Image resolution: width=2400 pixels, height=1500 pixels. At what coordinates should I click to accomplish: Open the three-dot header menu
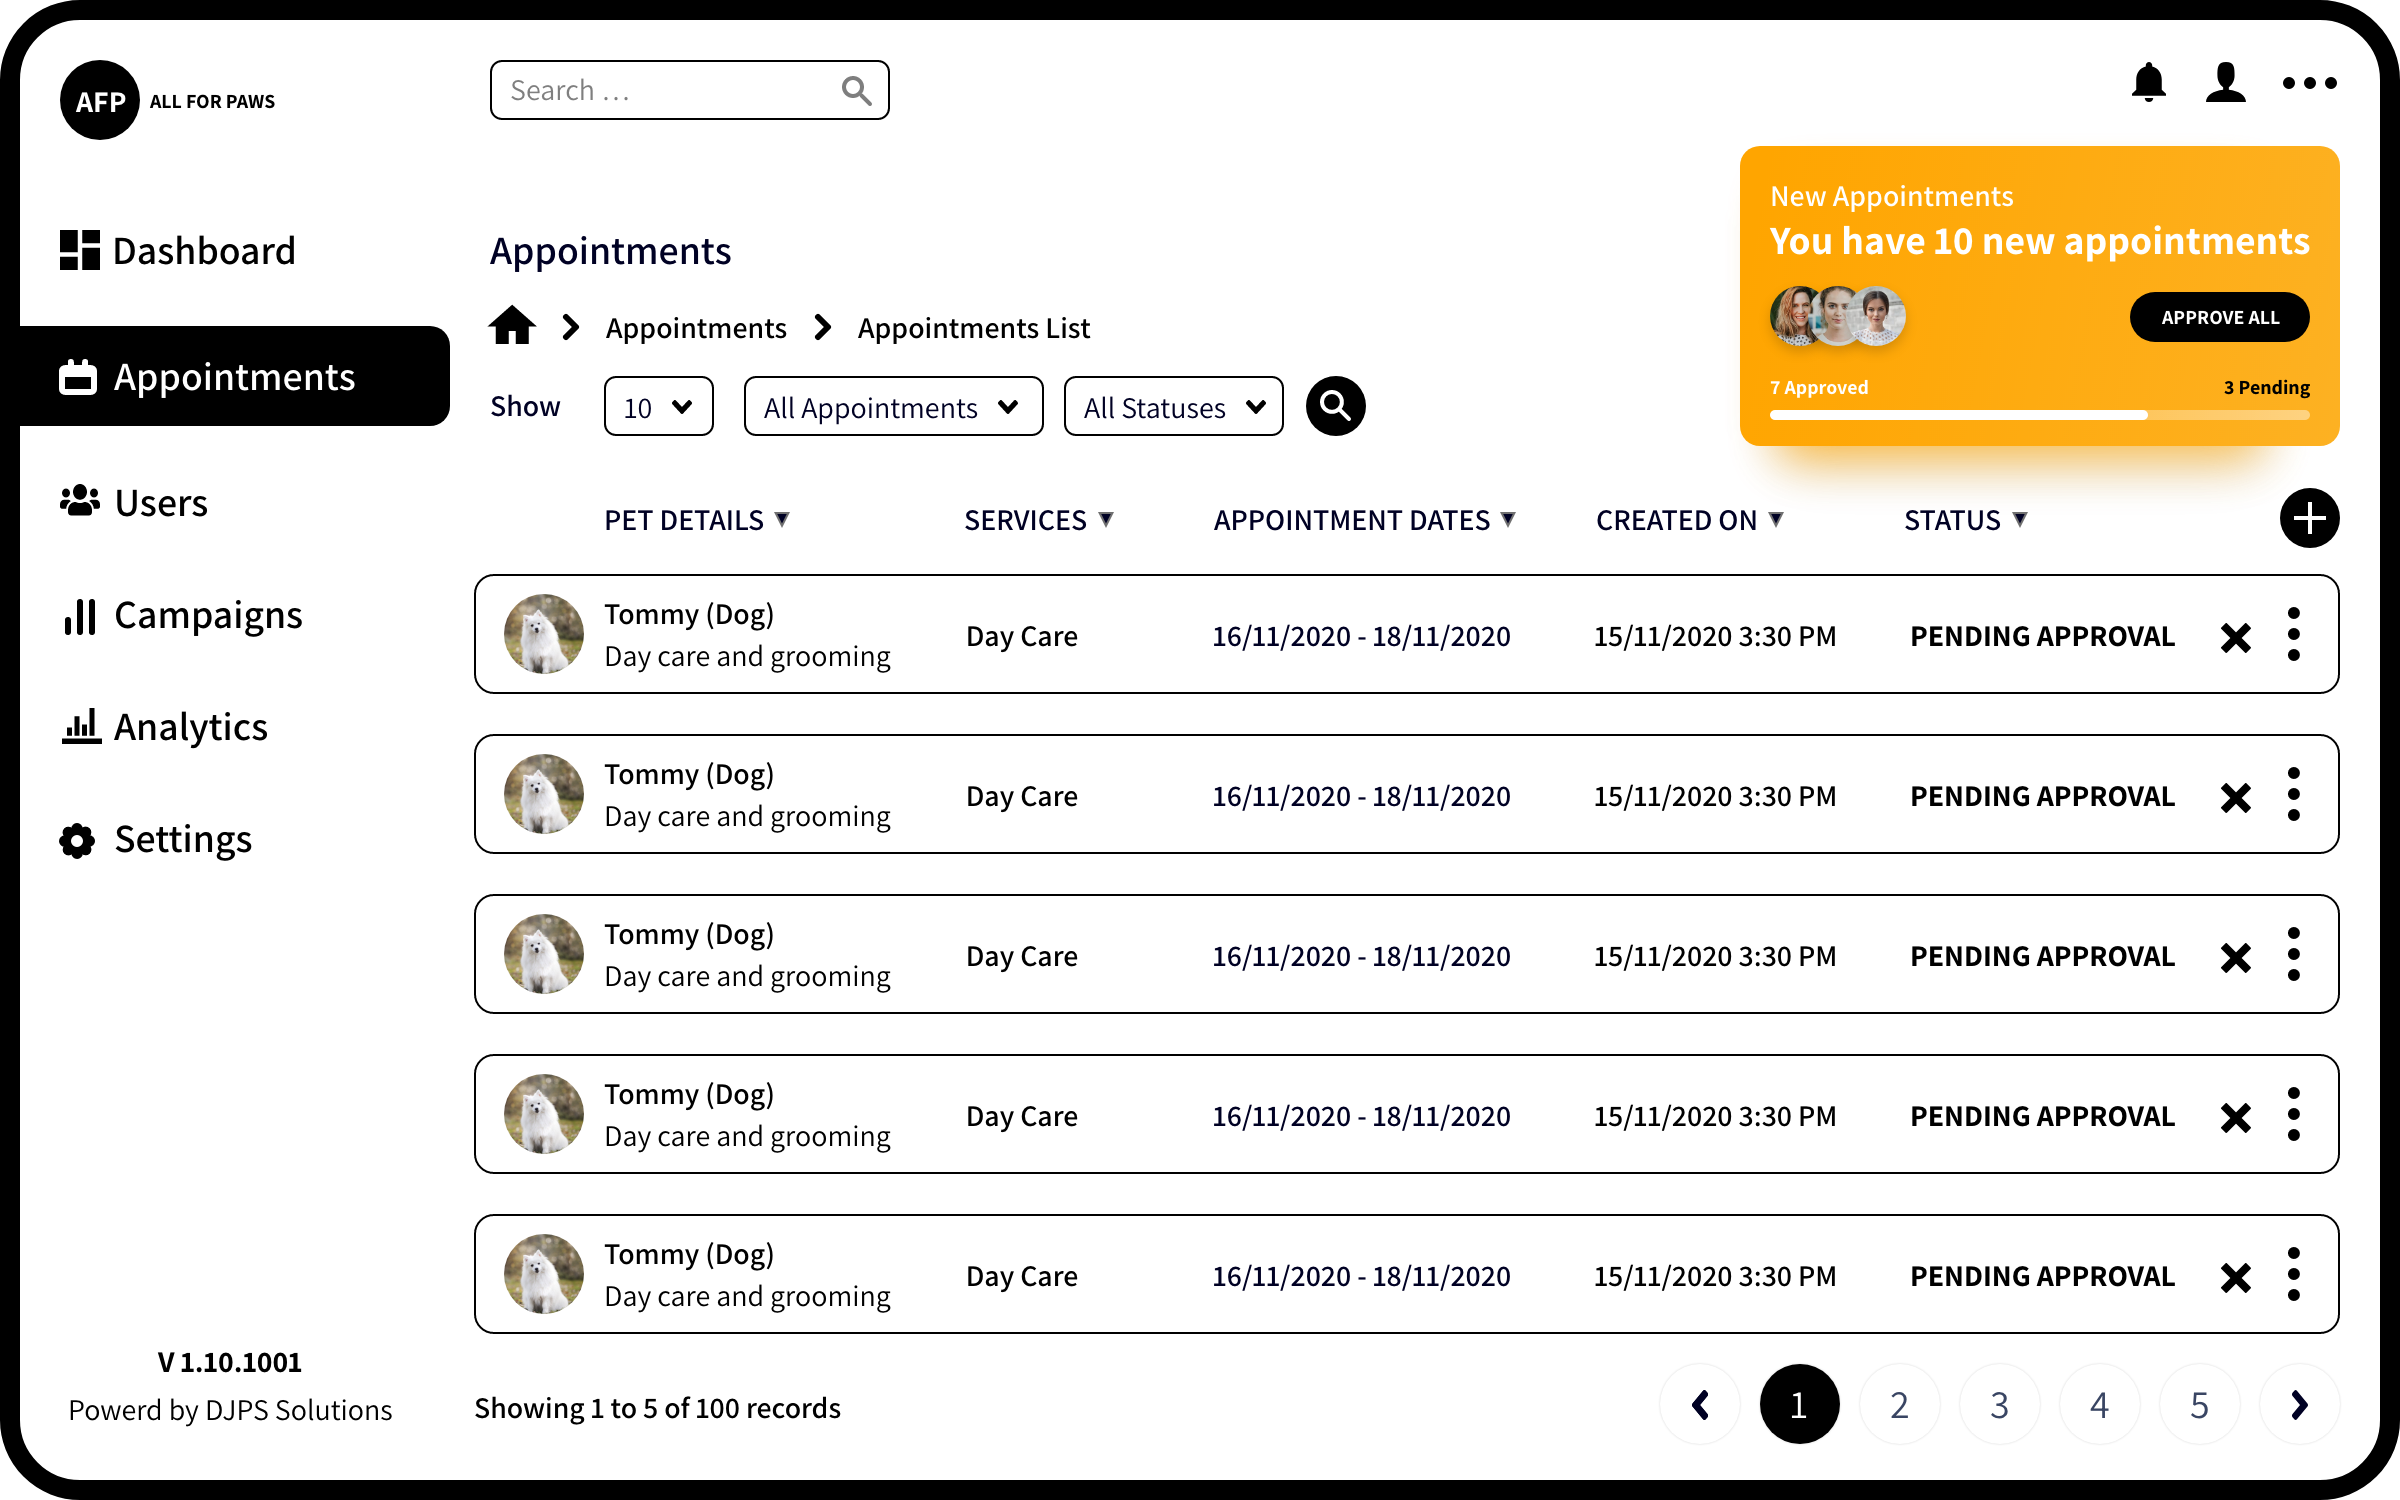tap(2309, 83)
